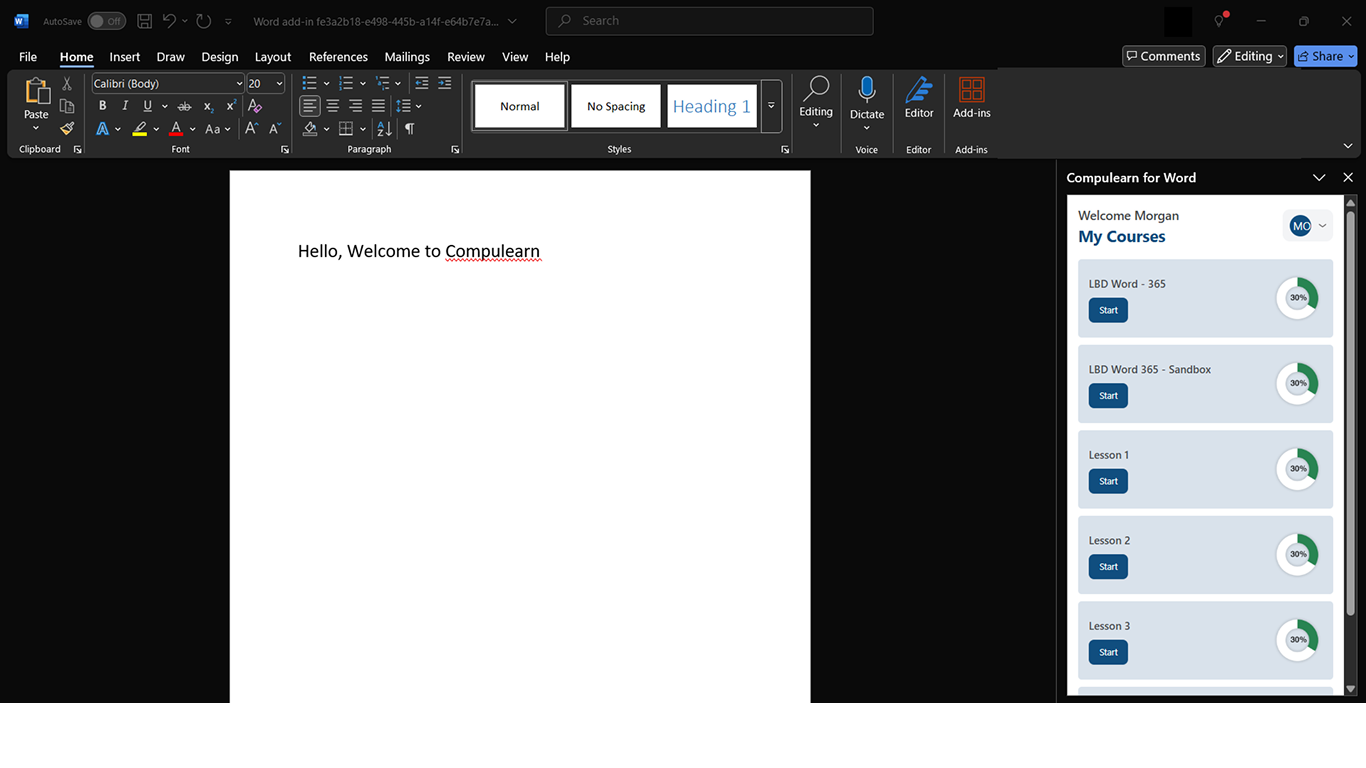The height and width of the screenshot is (768, 1366).
Task: Start dictation with the microphone icon
Action: 867,91
